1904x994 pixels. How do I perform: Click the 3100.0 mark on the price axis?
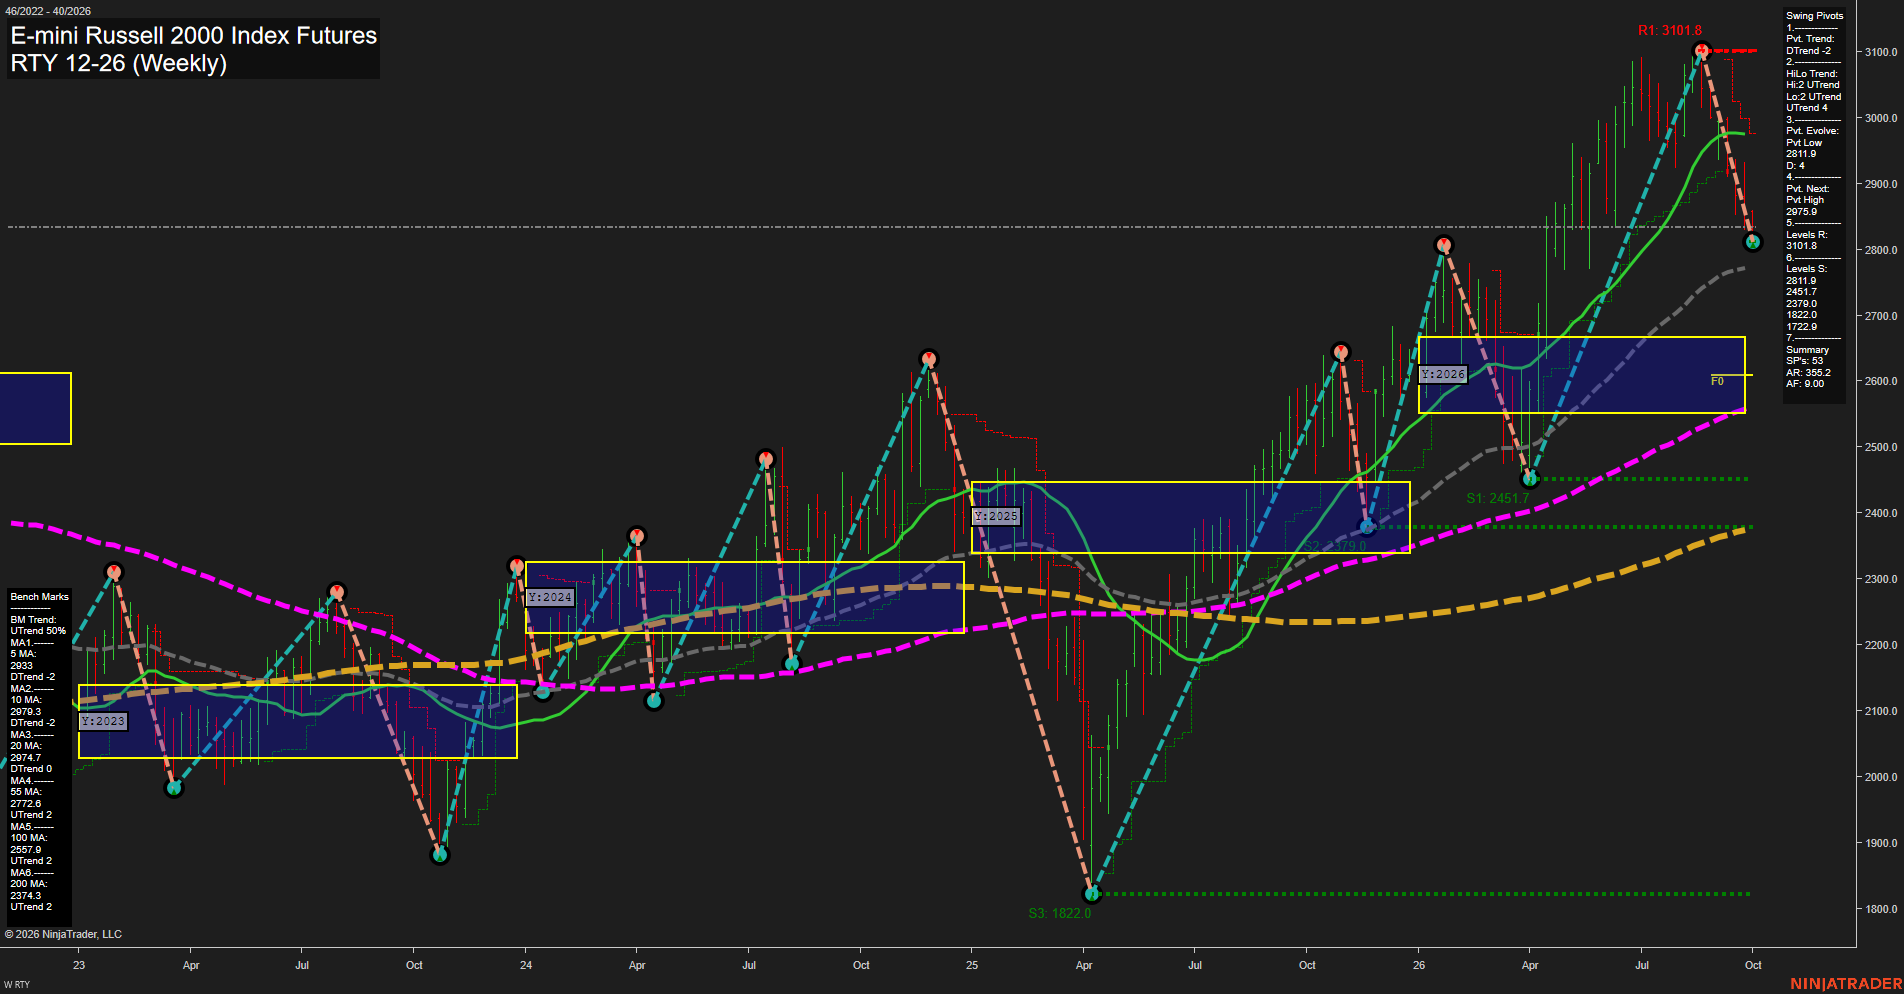pyautogui.click(x=1881, y=52)
